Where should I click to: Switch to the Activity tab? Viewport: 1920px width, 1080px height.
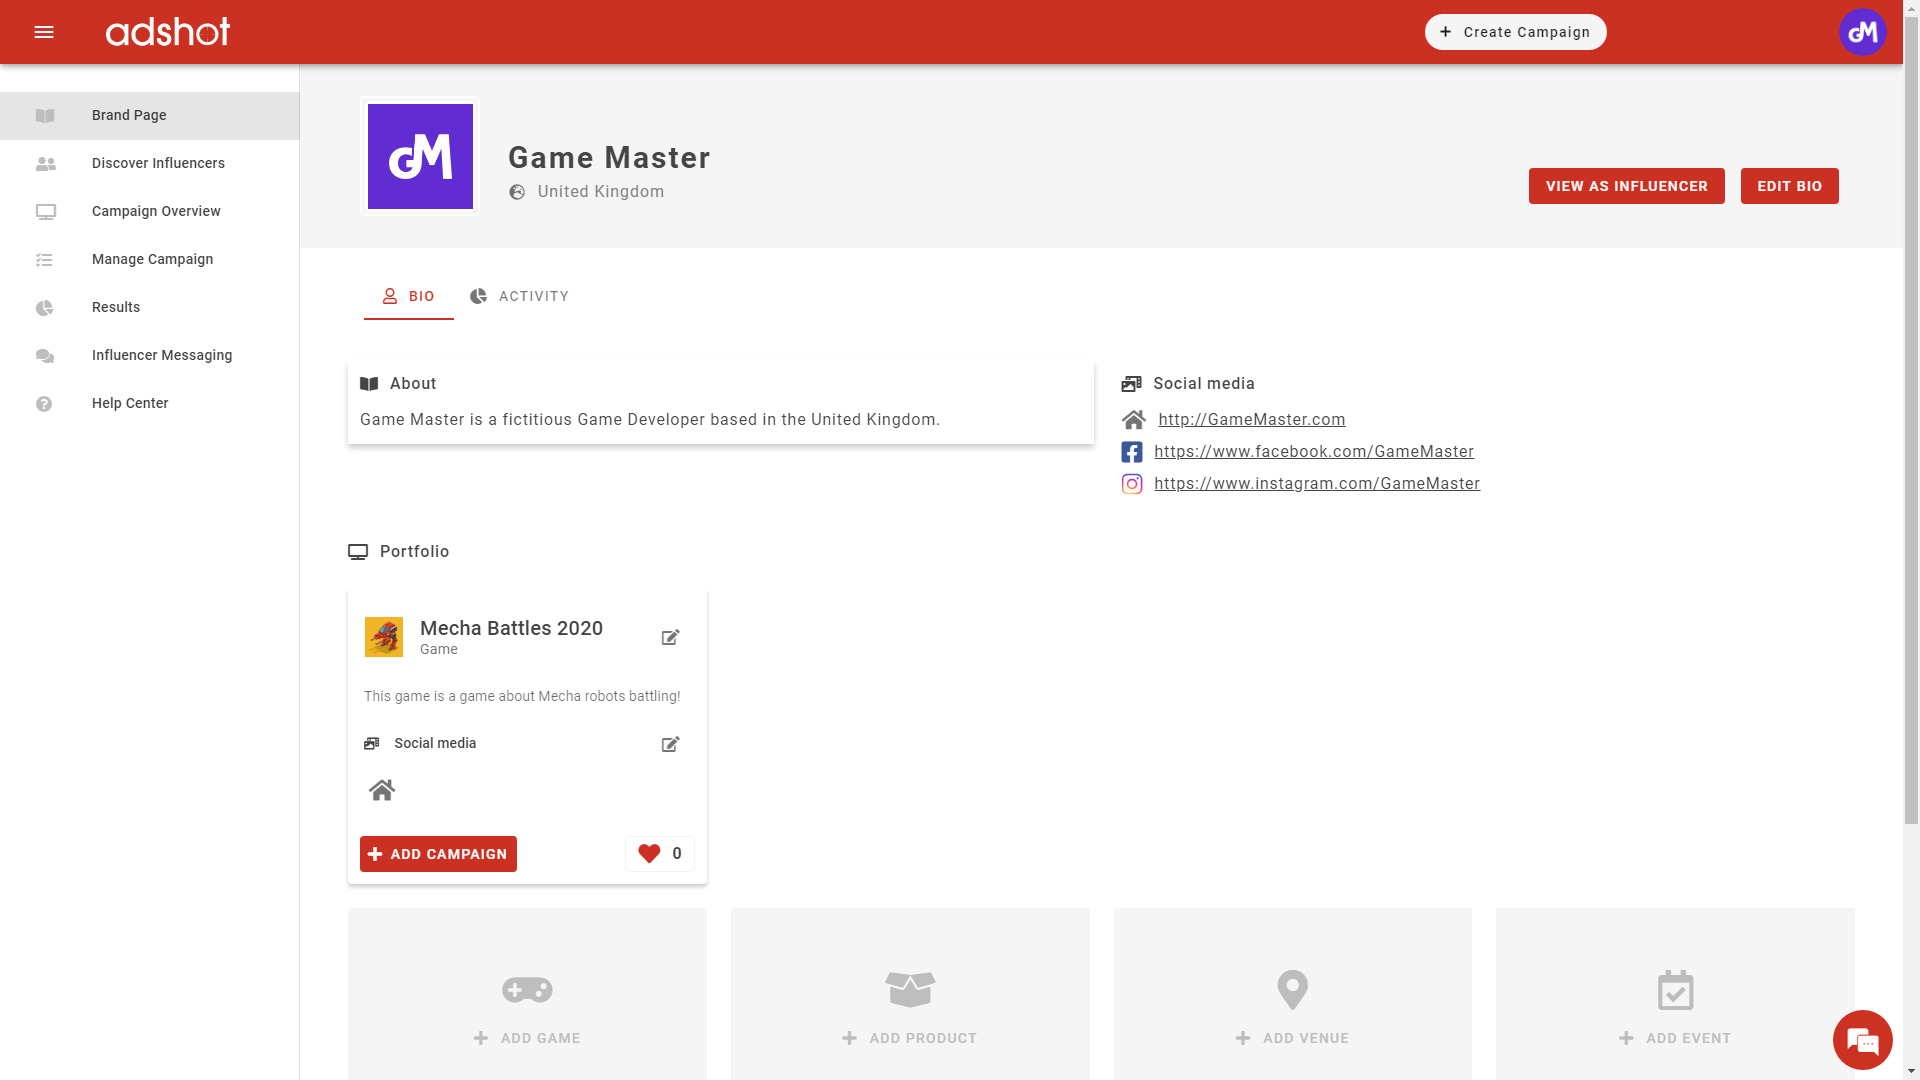point(520,297)
